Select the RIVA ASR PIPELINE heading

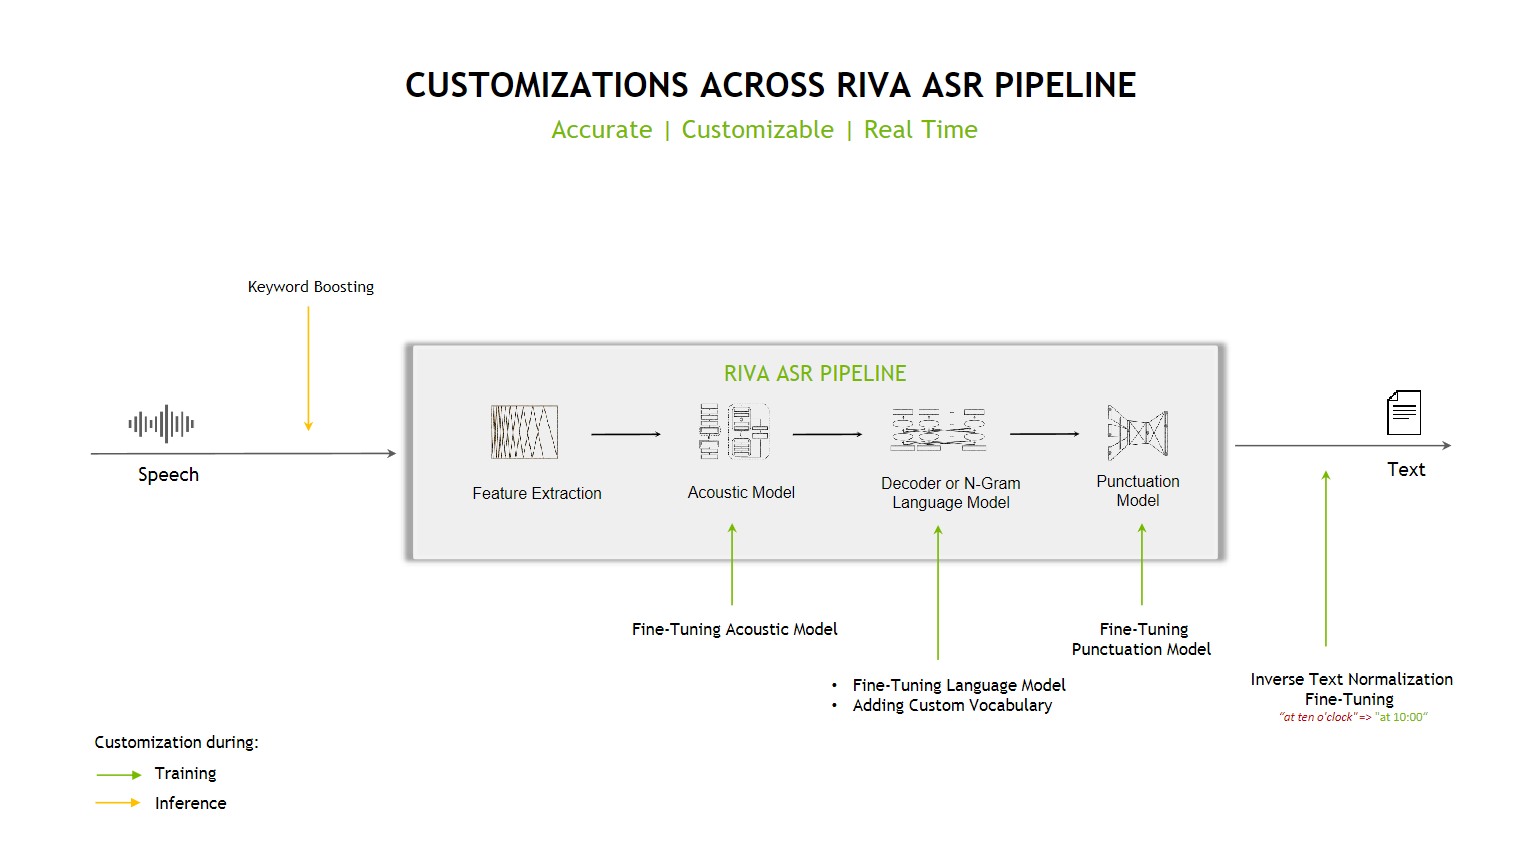[x=815, y=374]
